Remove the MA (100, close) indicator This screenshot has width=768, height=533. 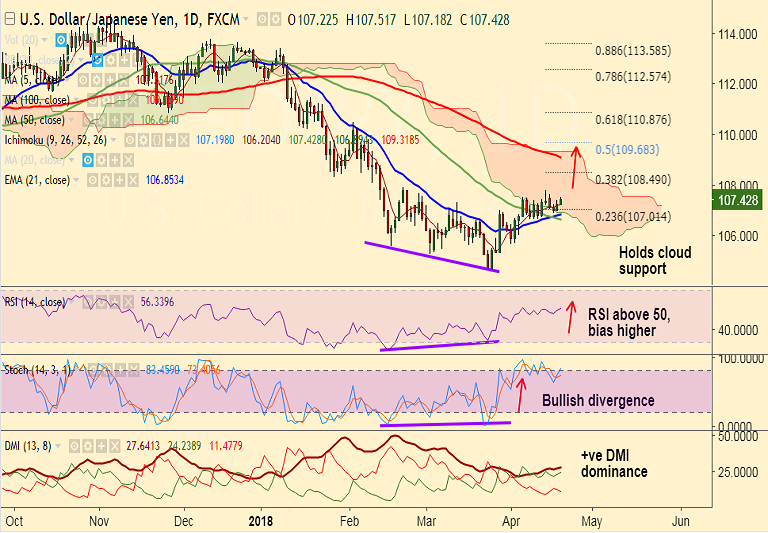pos(133,100)
